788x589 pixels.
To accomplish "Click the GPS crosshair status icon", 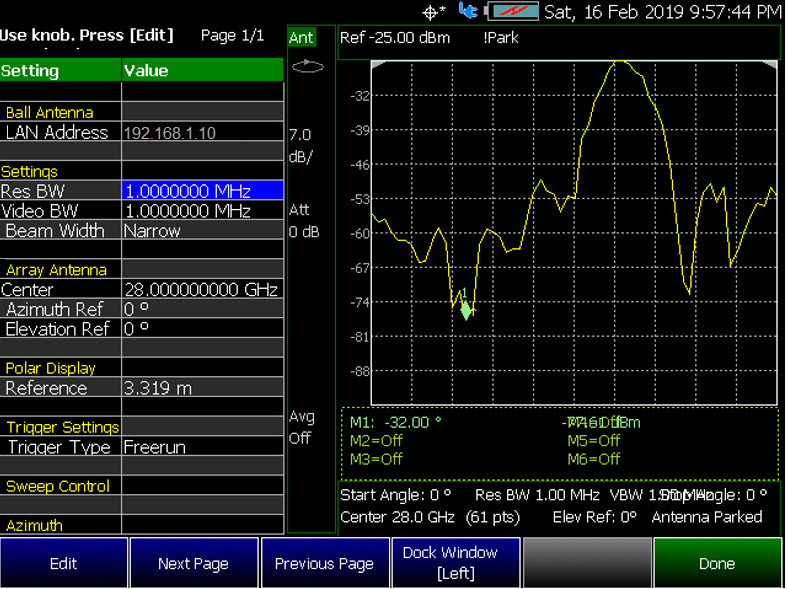I will tap(431, 13).
